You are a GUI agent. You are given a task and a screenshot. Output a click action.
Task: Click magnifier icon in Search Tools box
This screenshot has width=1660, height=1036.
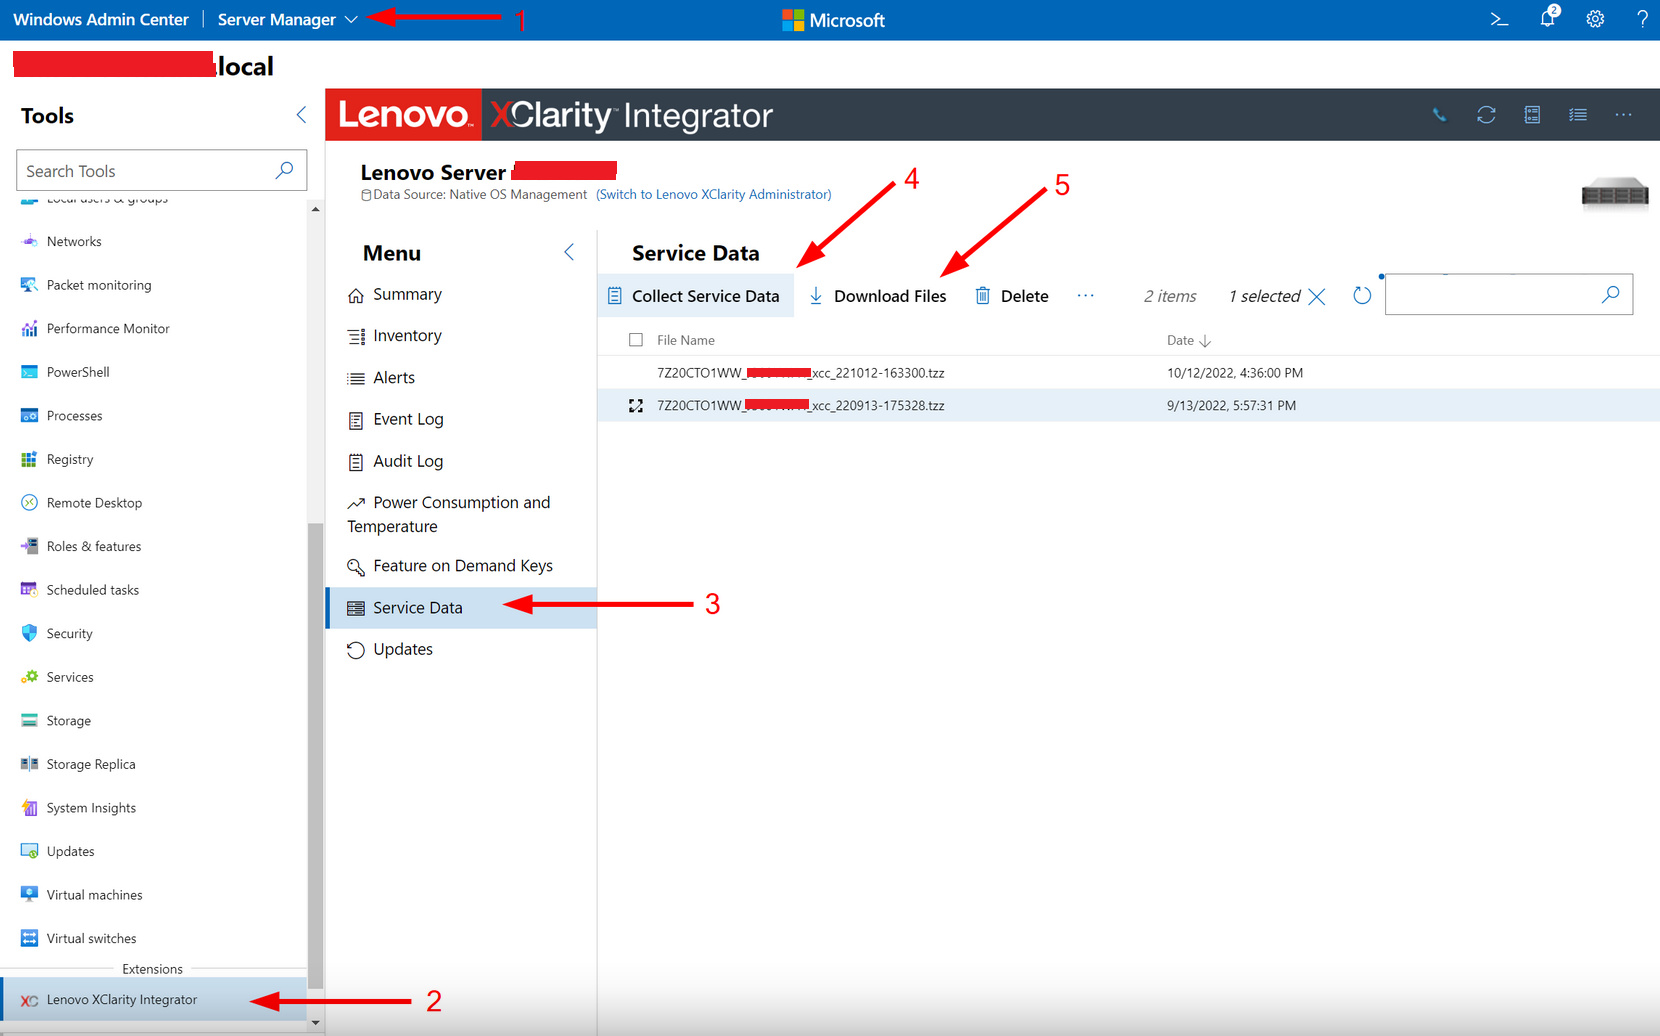(284, 170)
